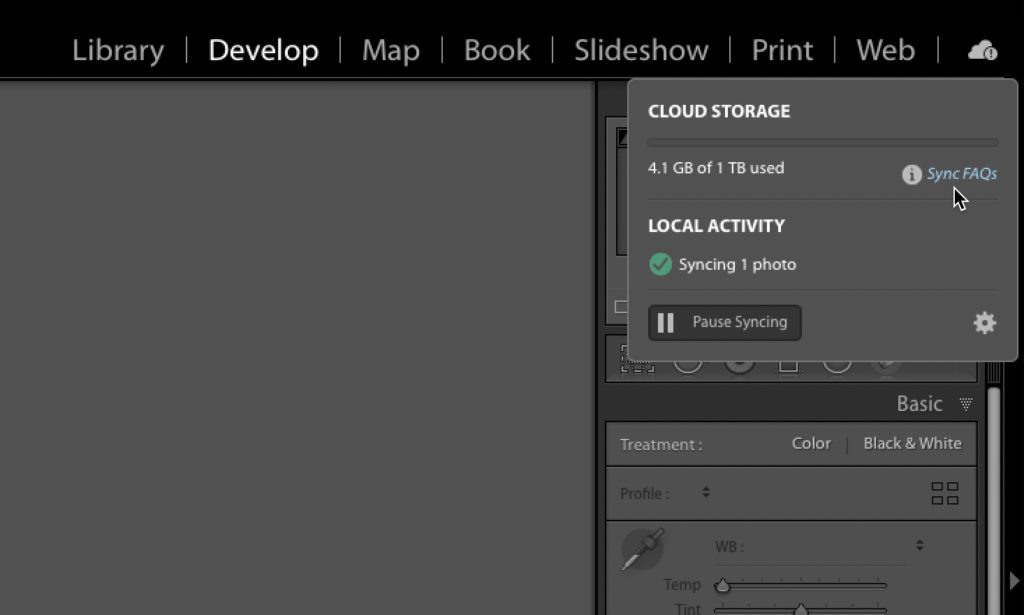This screenshot has height=615, width=1024.
Task: Select the Crop Overlay tool
Action: [637, 360]
